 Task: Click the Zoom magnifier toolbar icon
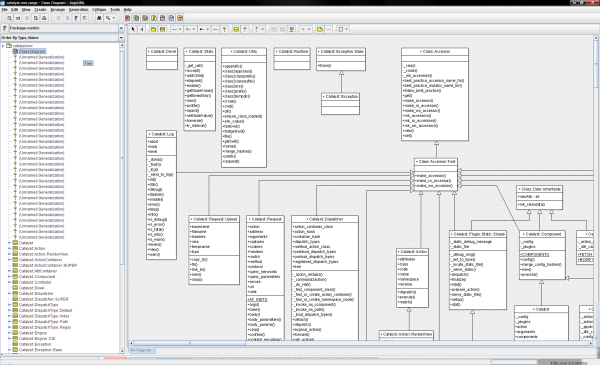pos(108,18)
